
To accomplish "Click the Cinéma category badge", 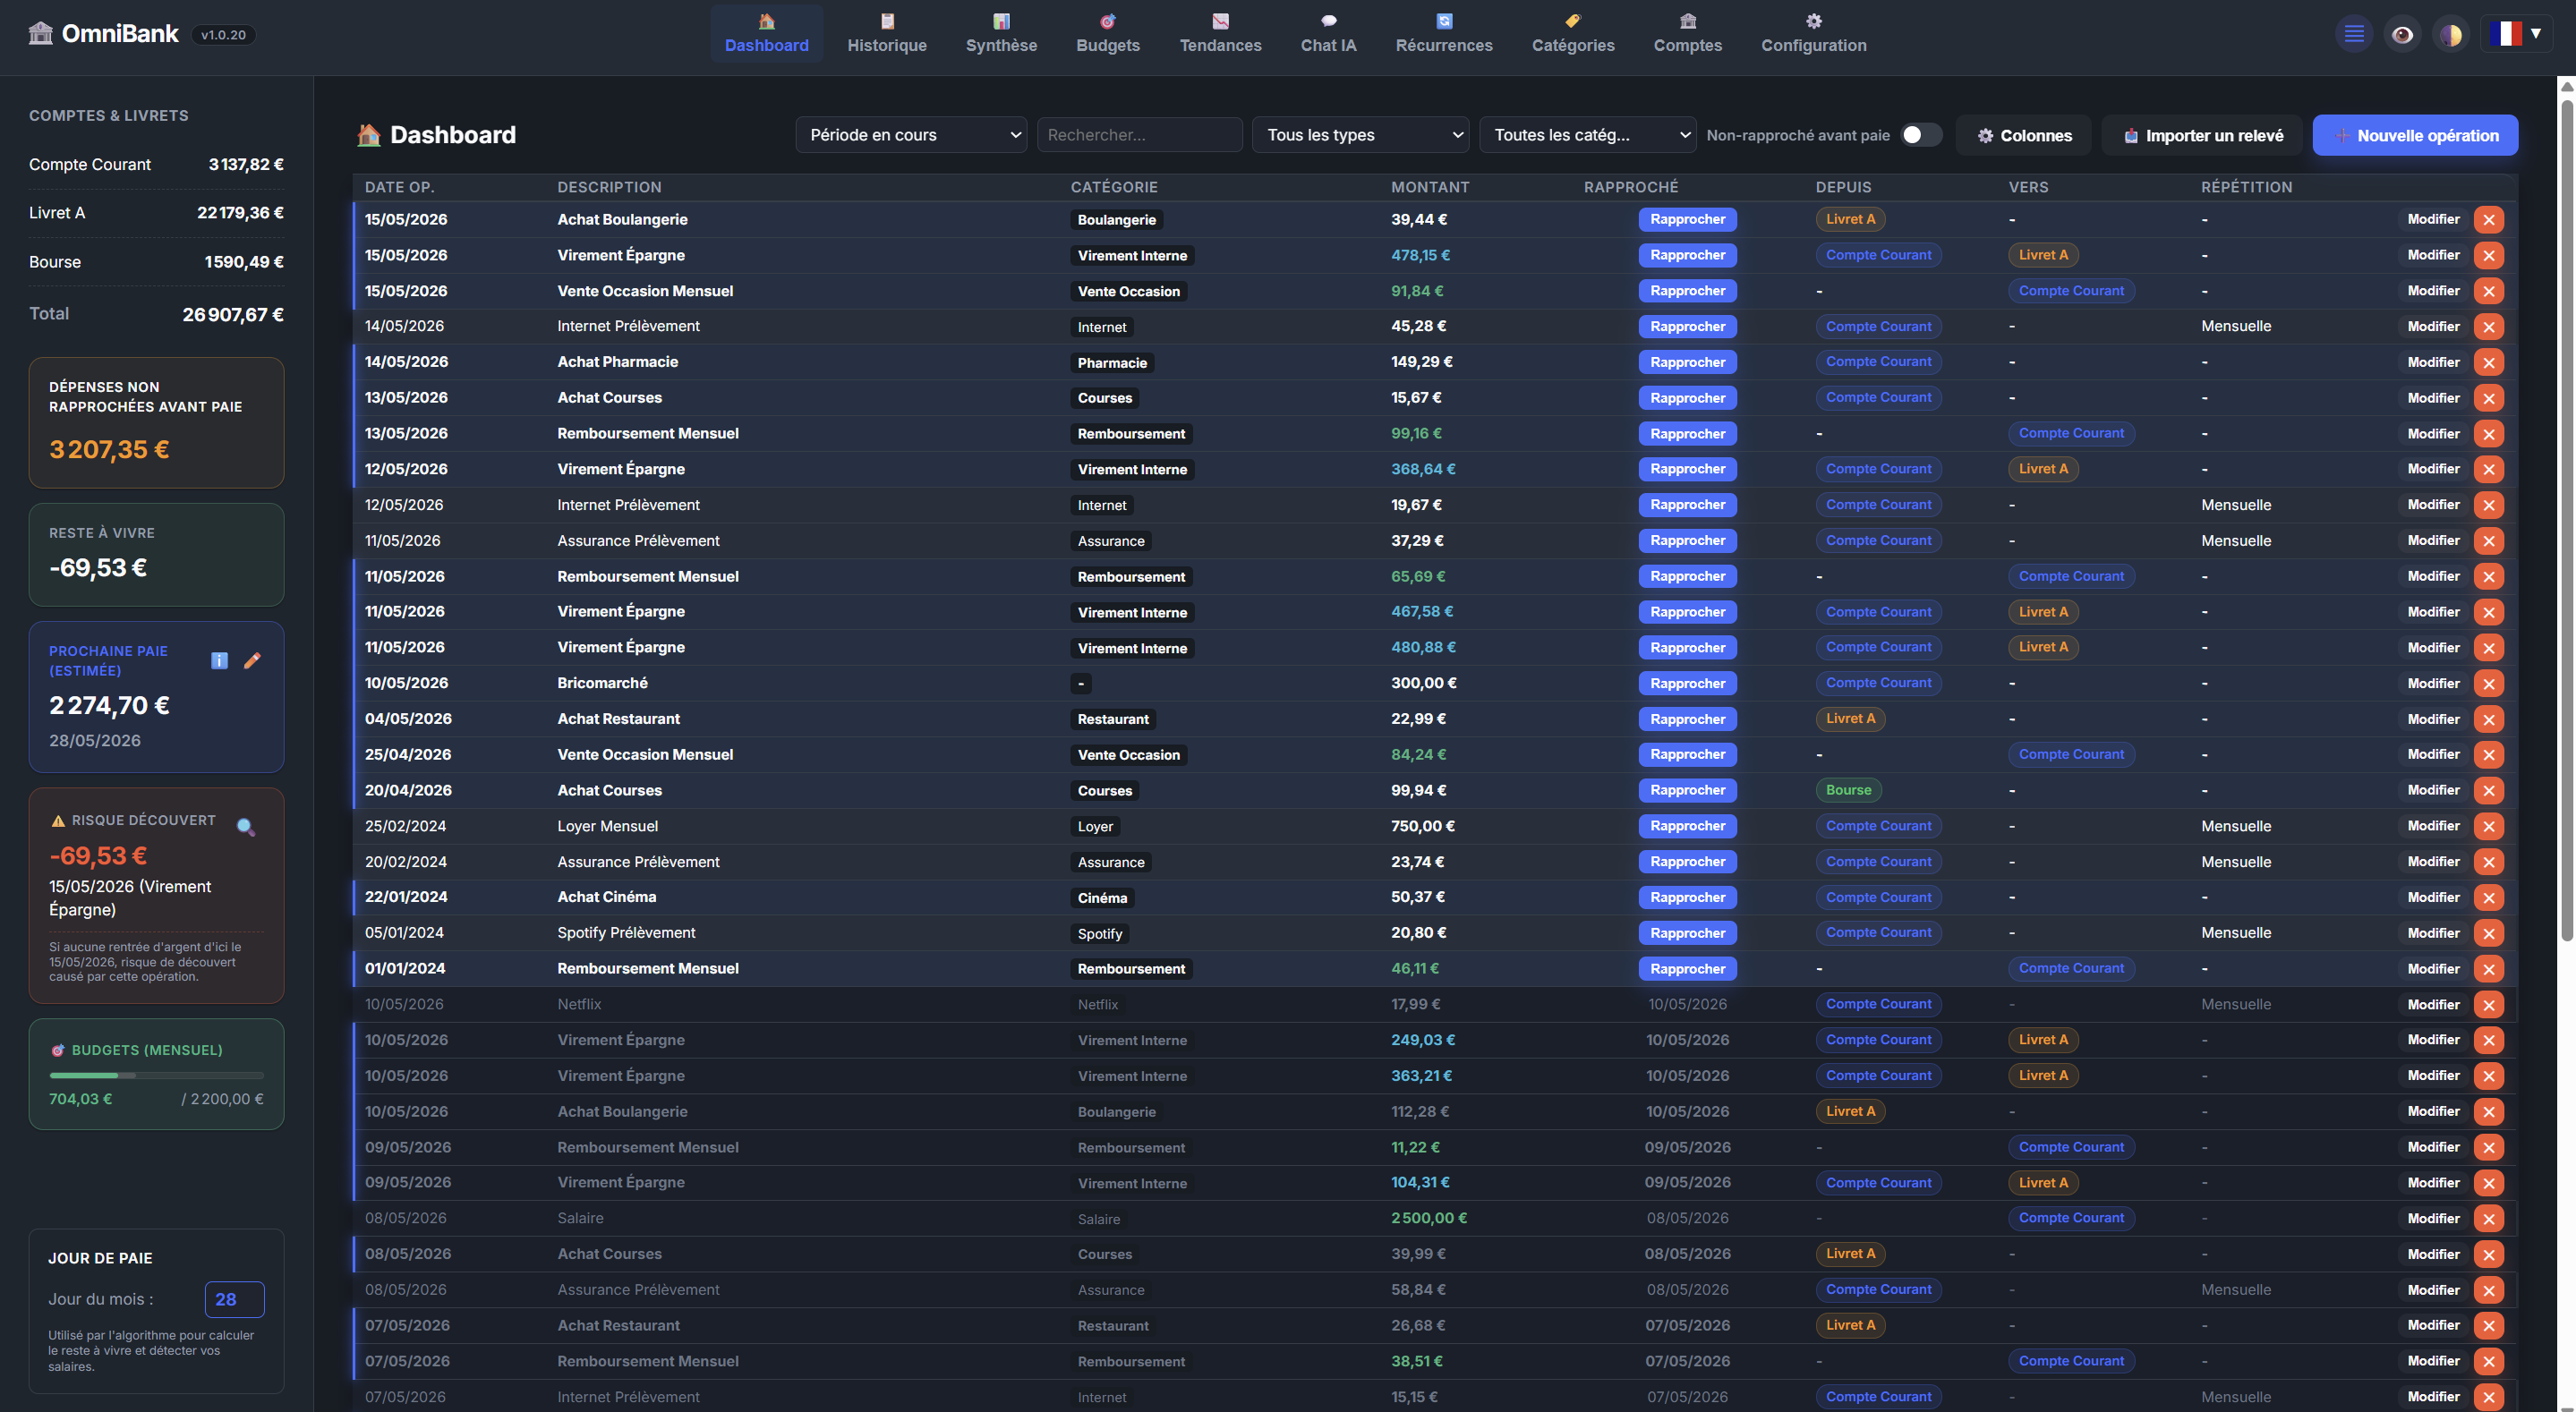I will click(x=1102, y=897).
